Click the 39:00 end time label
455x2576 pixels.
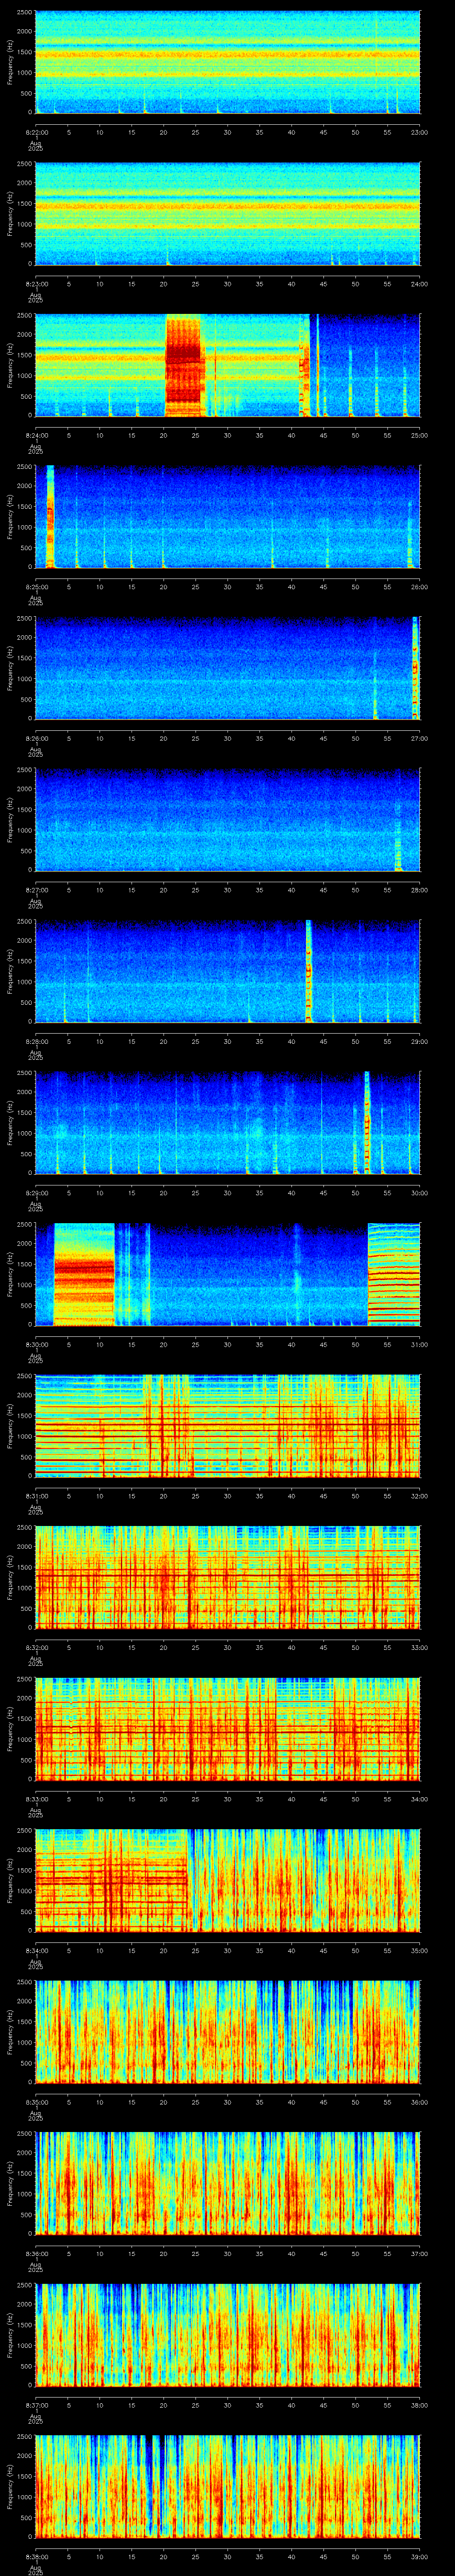(419, 2556)
